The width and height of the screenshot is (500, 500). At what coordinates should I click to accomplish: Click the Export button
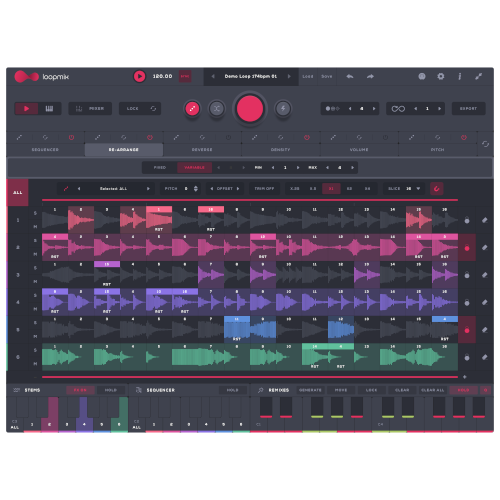(x=468, y=108)
